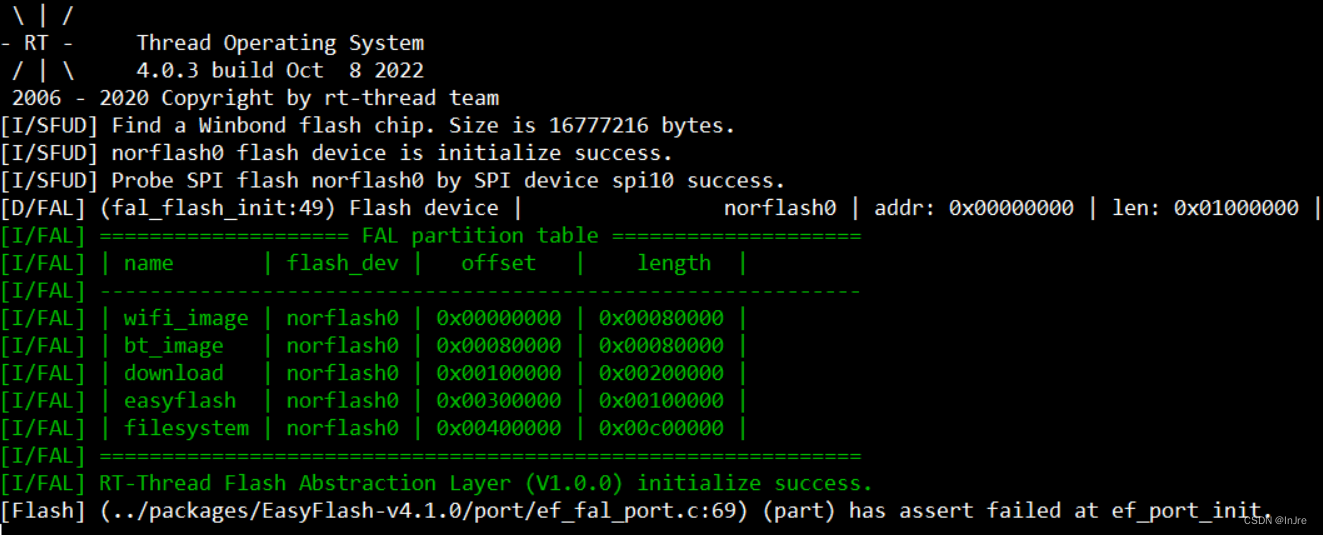This screenshot has height=535, width=1323.
Task: Click the 'RT-Thread Flash Abstraction Layer (V1.0.0)' text
Action: point(361,483)
